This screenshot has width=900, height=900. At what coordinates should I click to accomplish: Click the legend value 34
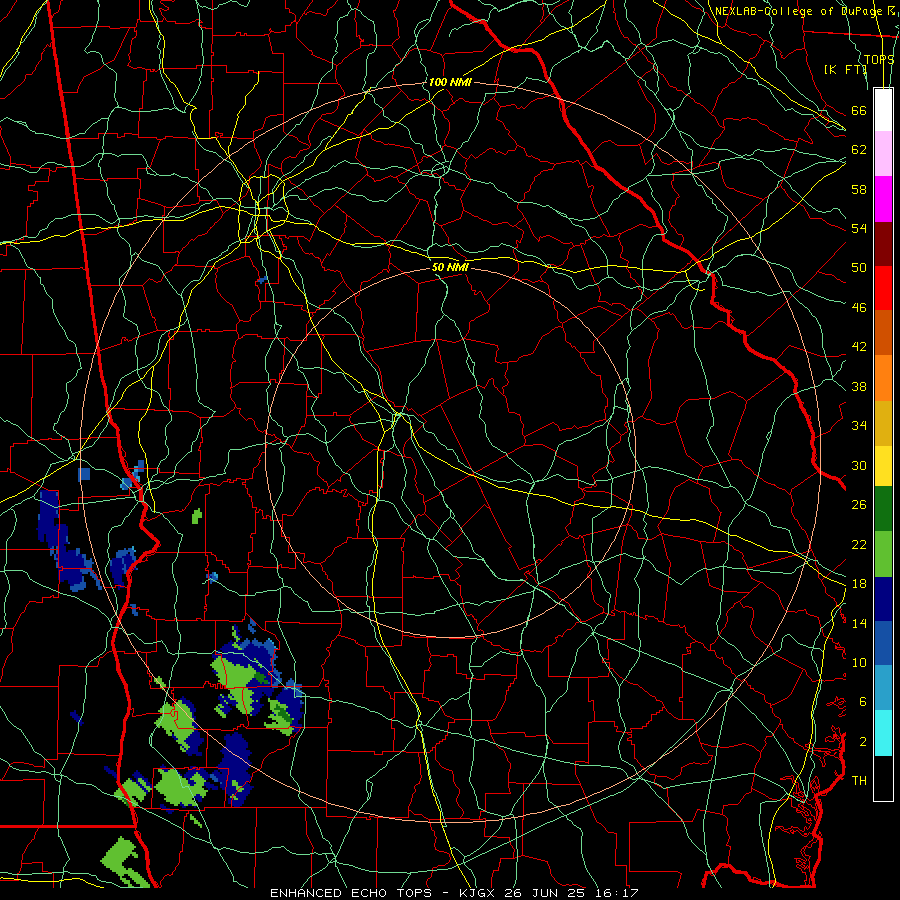(859, 426)
